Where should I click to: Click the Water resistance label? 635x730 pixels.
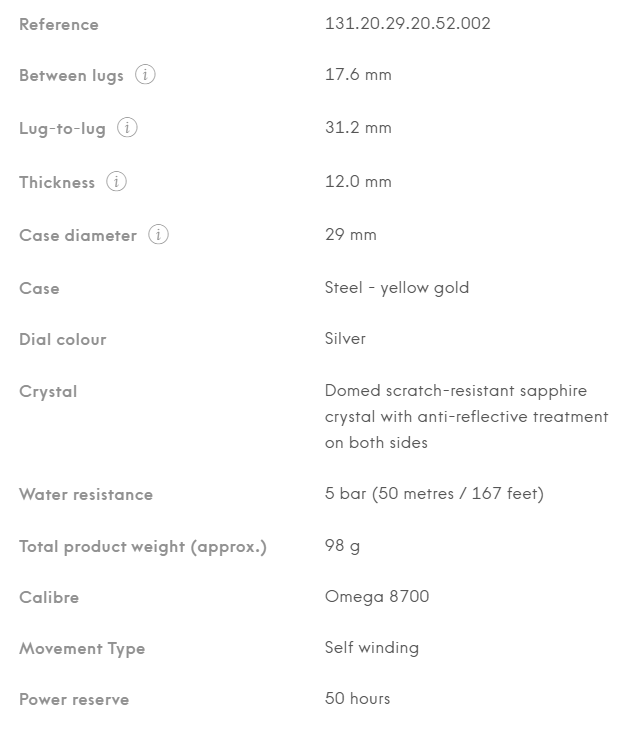[x=86, y=495]
